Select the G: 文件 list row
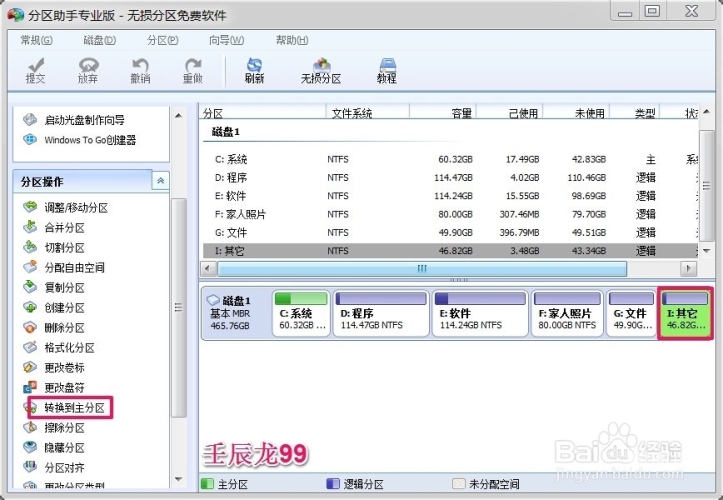The width and height of the screenshot is (723, 500). tap(450, 232)
